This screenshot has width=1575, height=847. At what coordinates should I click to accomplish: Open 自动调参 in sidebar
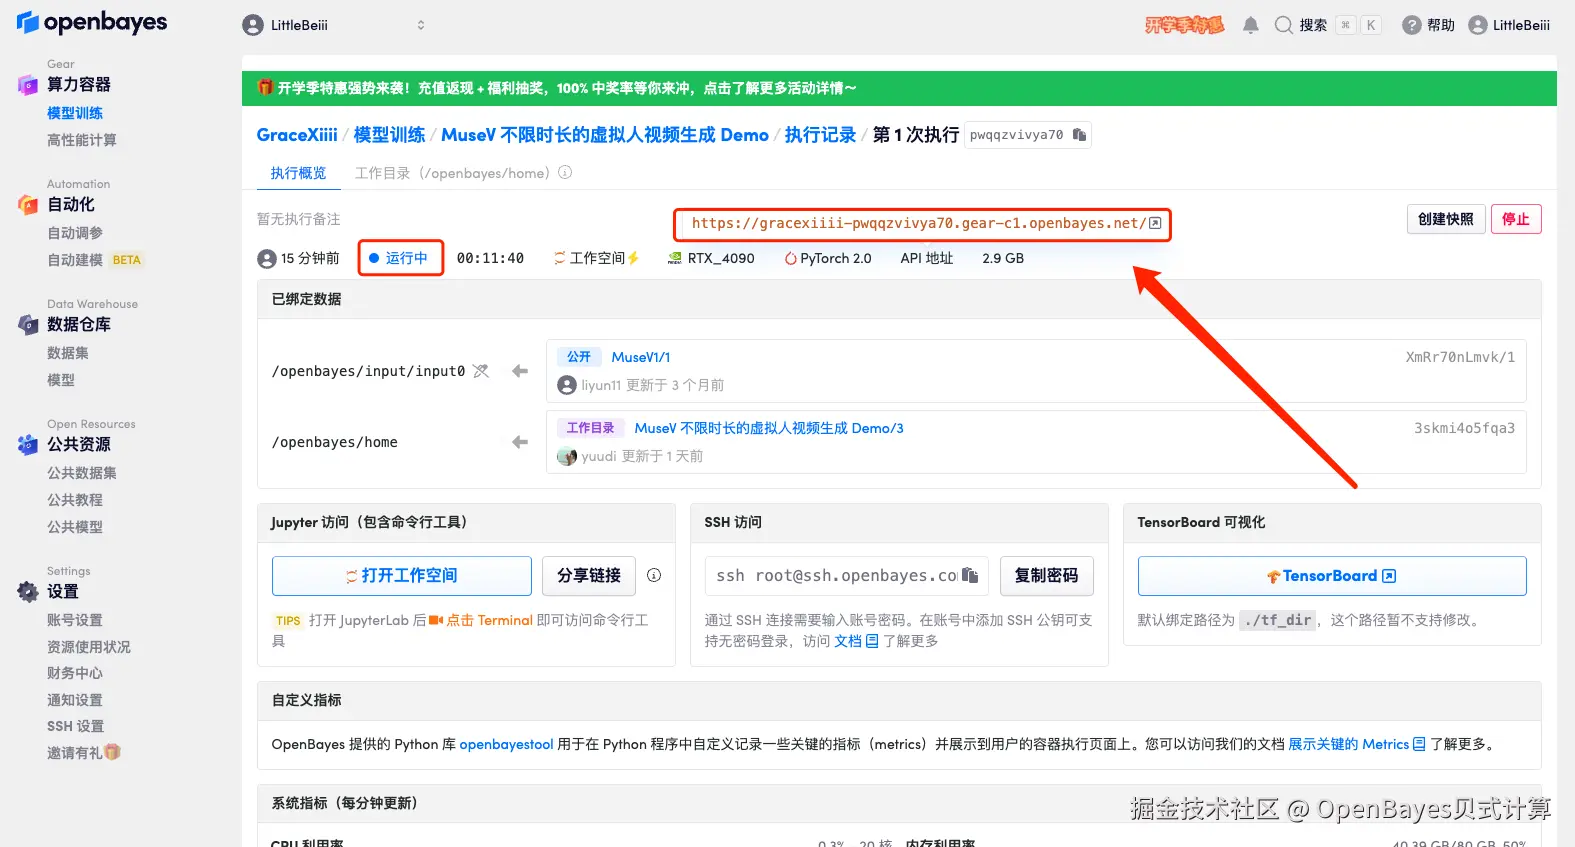[75, 233]
